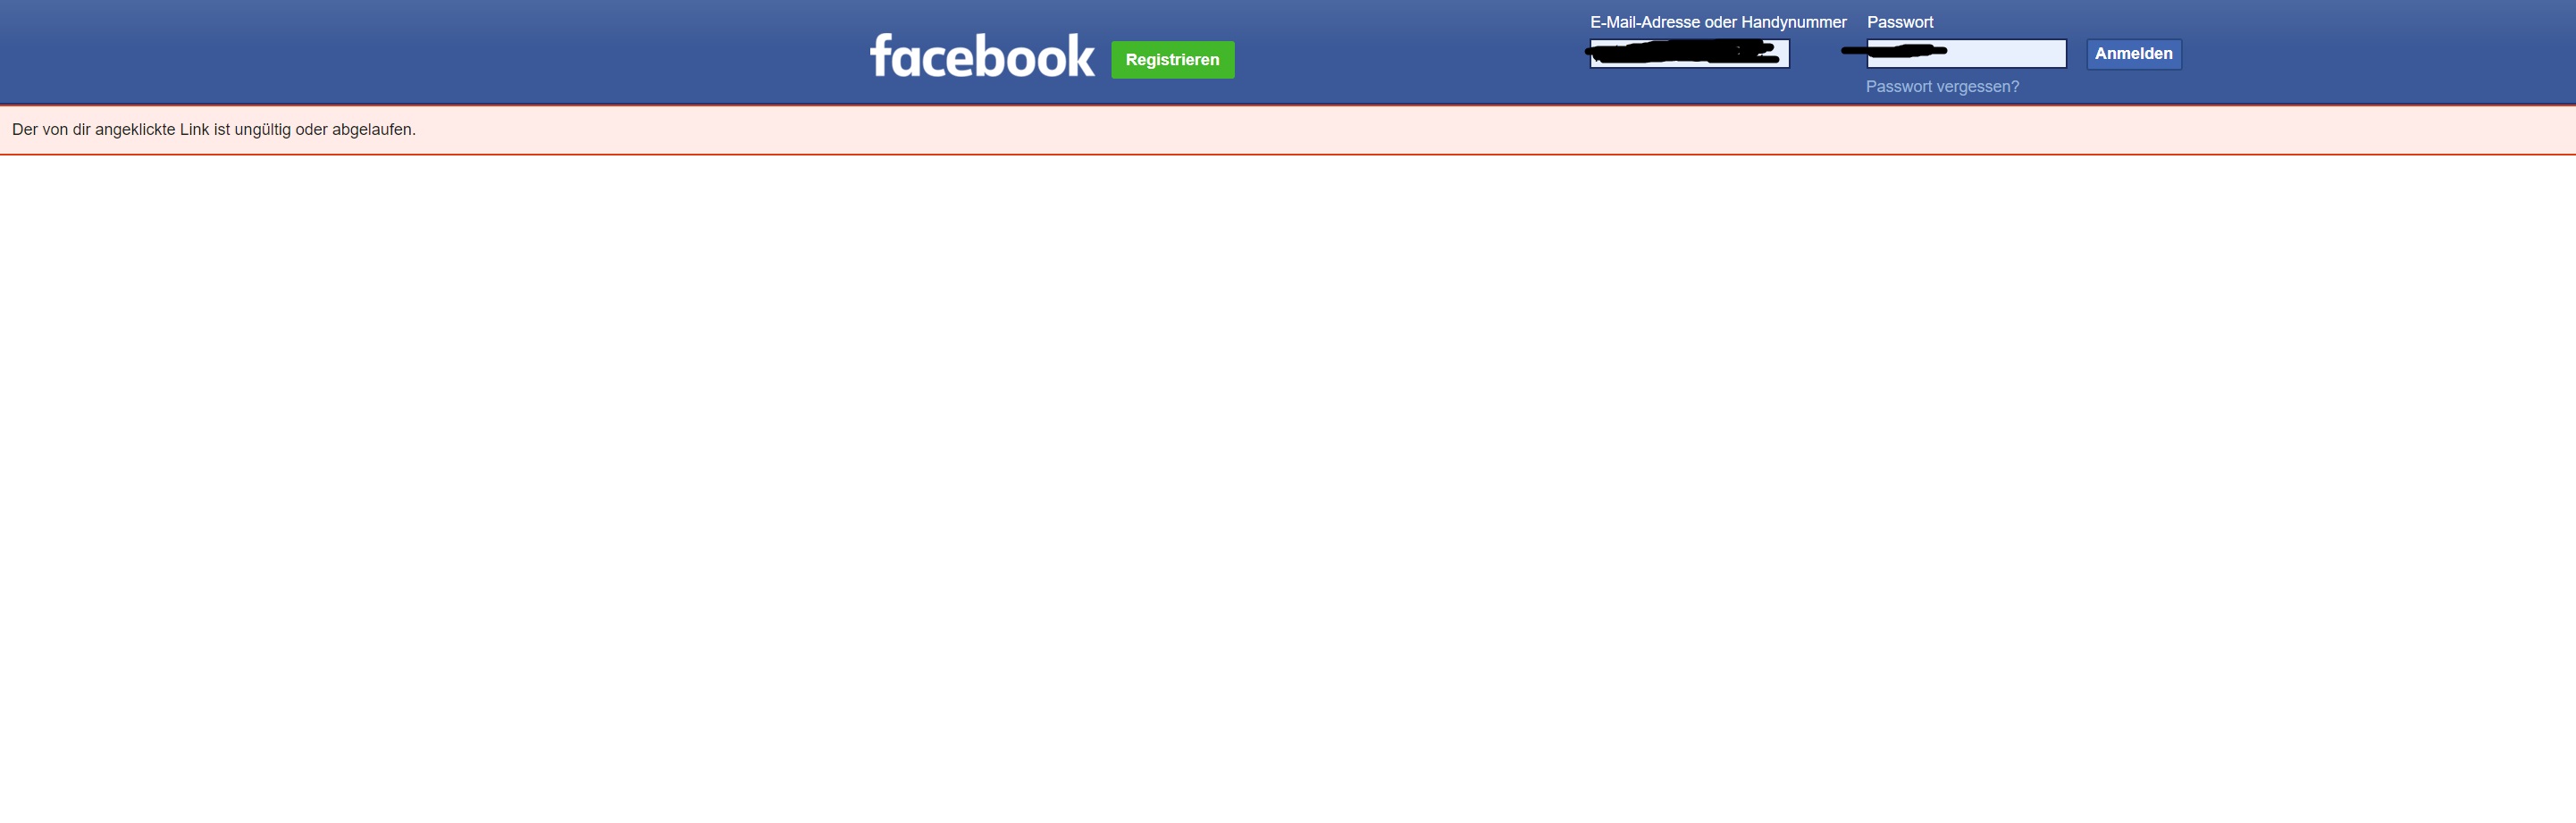This screenshot has height=823, width=2576.
Task: Go to Facebook home via the wordmark
Action: [982, 56]
